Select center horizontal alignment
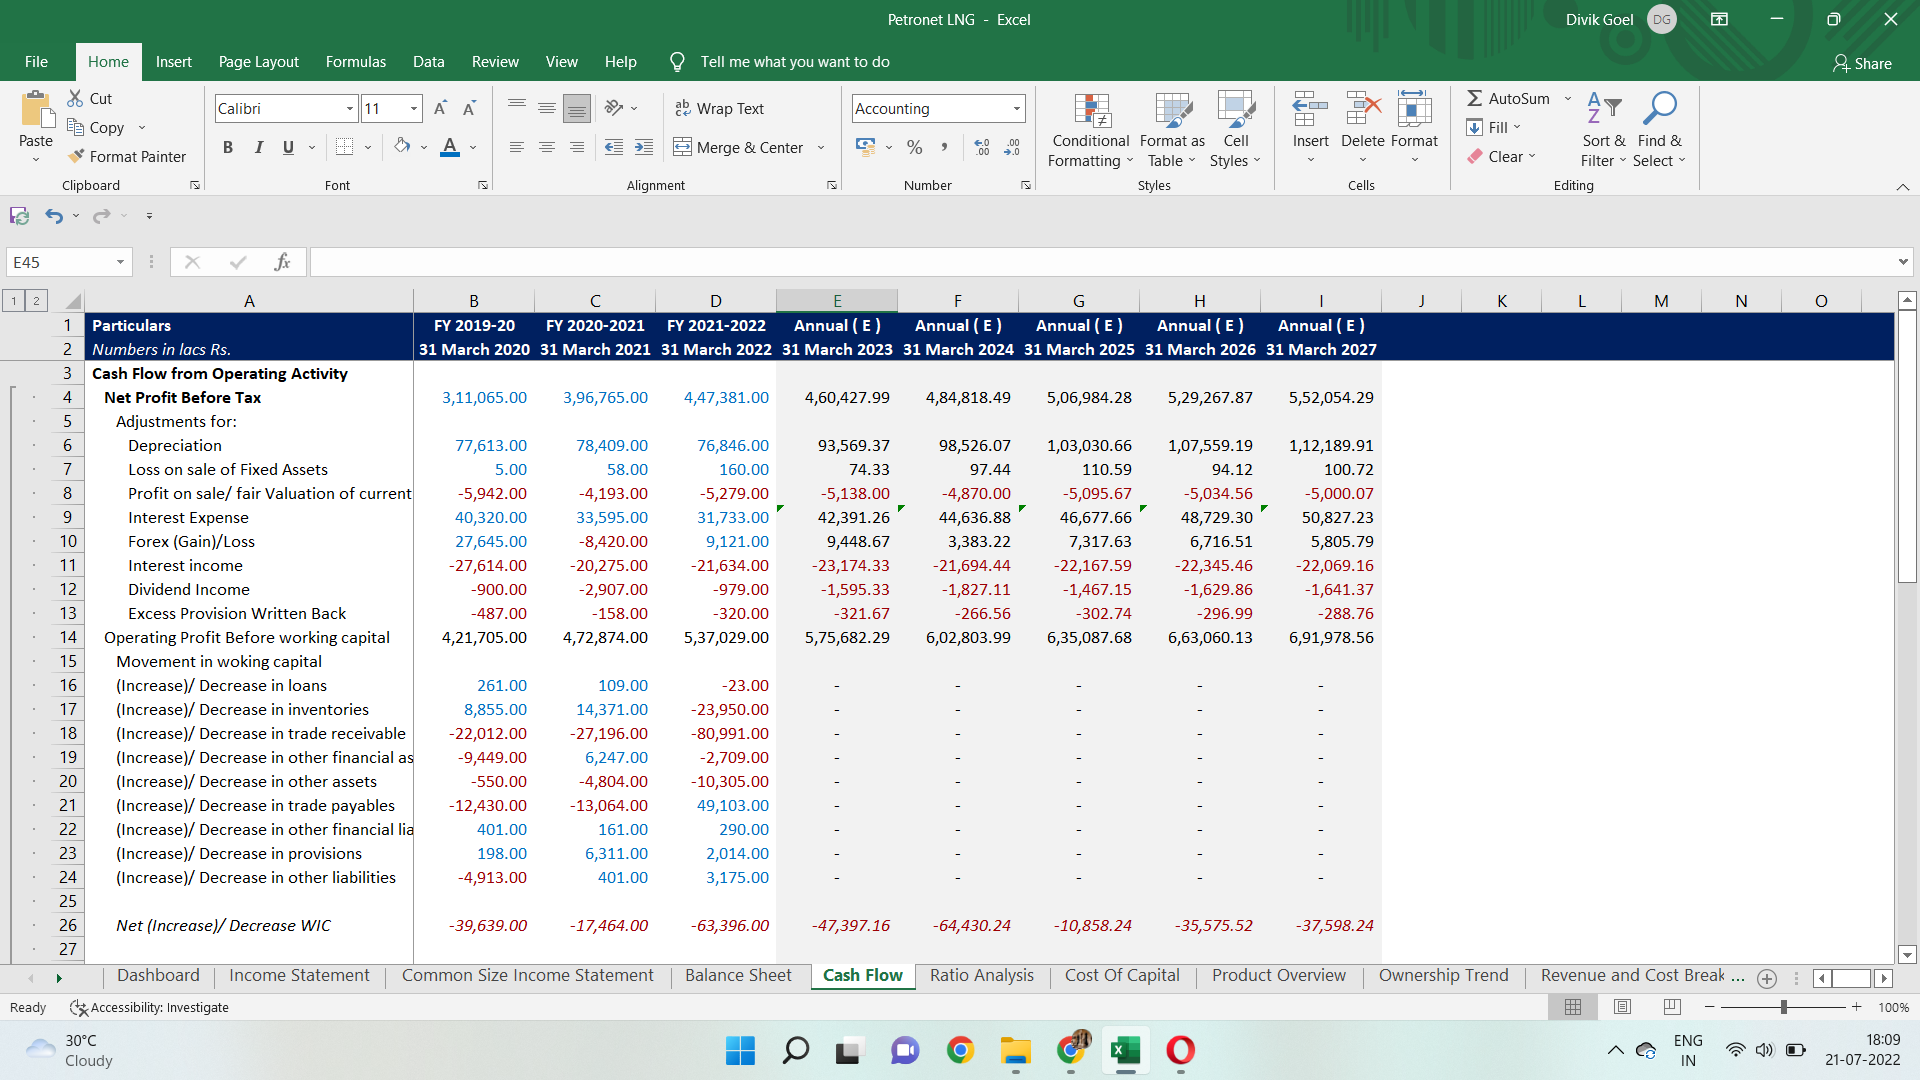The image size is (1920, 1080). 547,147
